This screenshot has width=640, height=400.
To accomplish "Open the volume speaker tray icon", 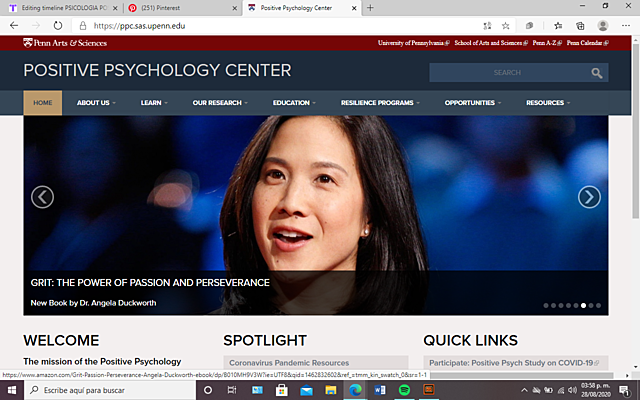I will click(x=572, y=390).
